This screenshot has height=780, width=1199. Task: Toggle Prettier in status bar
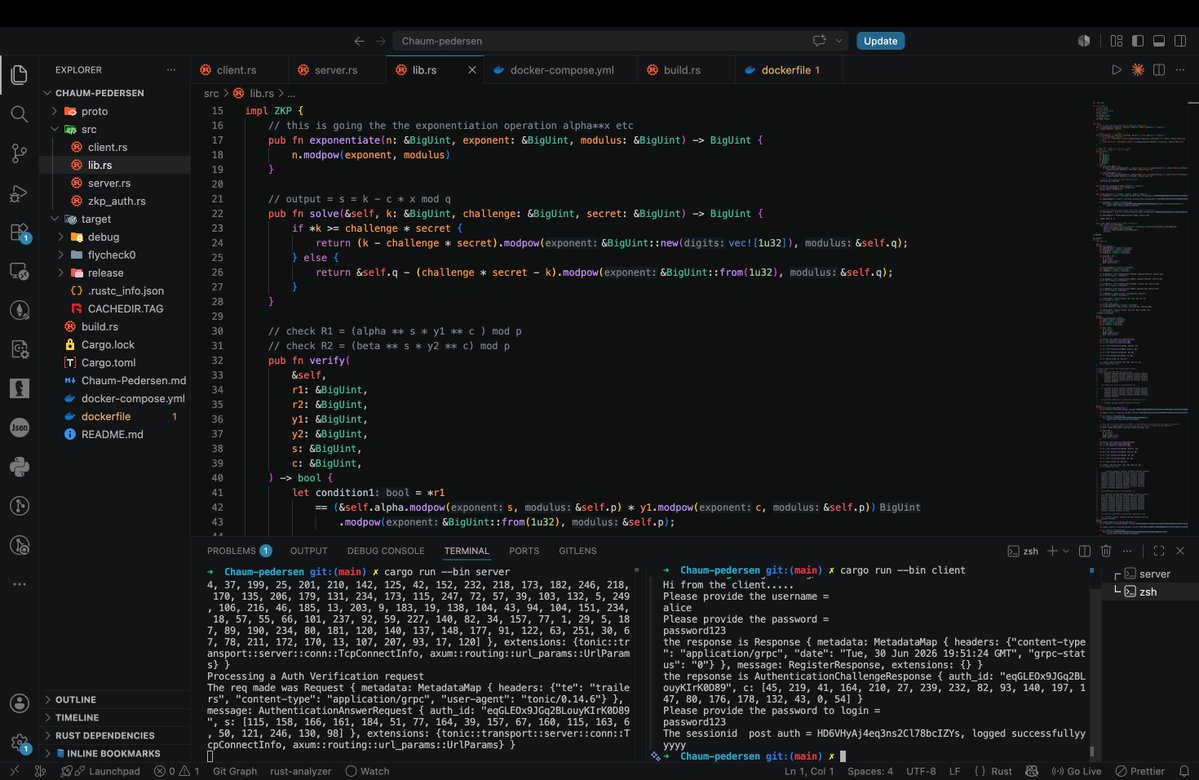click(x=1139, y=771)
